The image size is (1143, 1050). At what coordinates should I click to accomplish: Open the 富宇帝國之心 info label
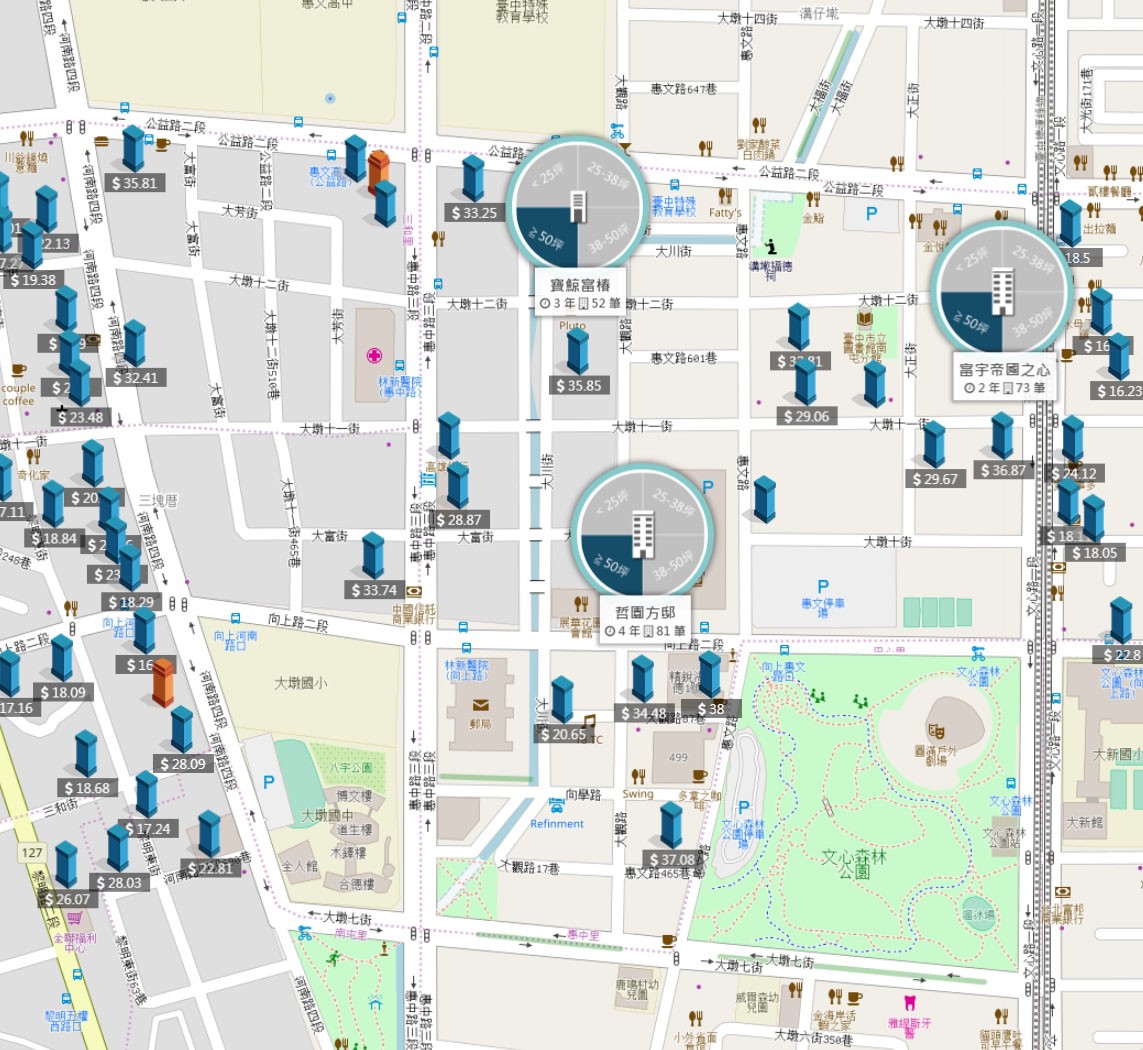1004,378
